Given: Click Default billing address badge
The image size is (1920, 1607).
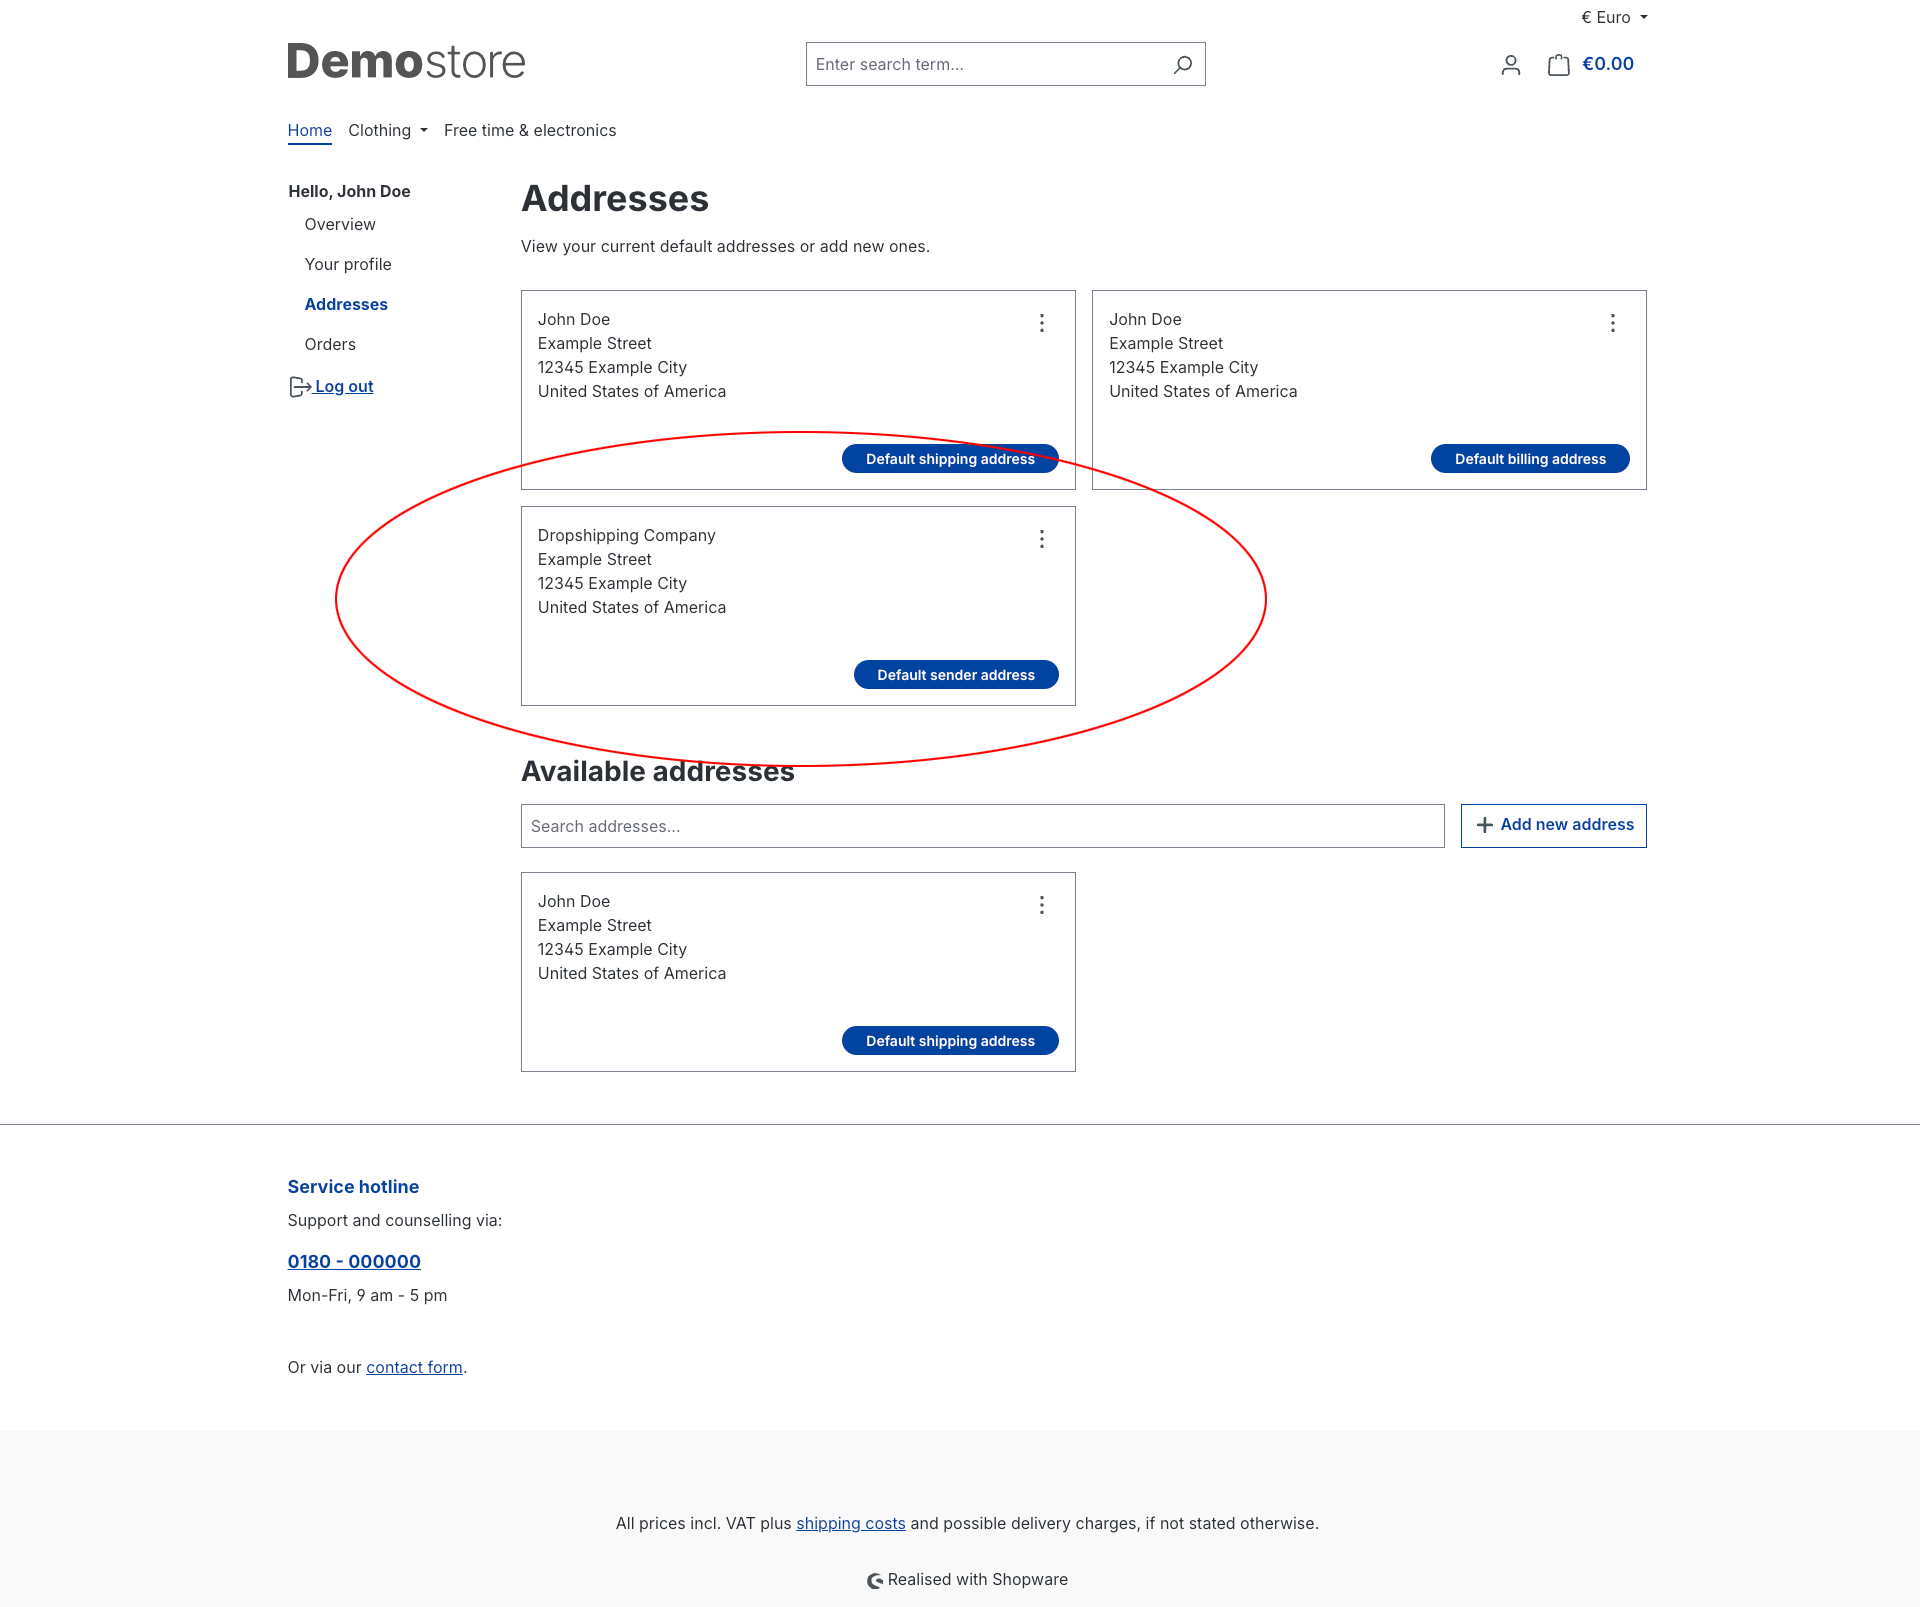Looking at the screenshot, I should coord(1530,459).
